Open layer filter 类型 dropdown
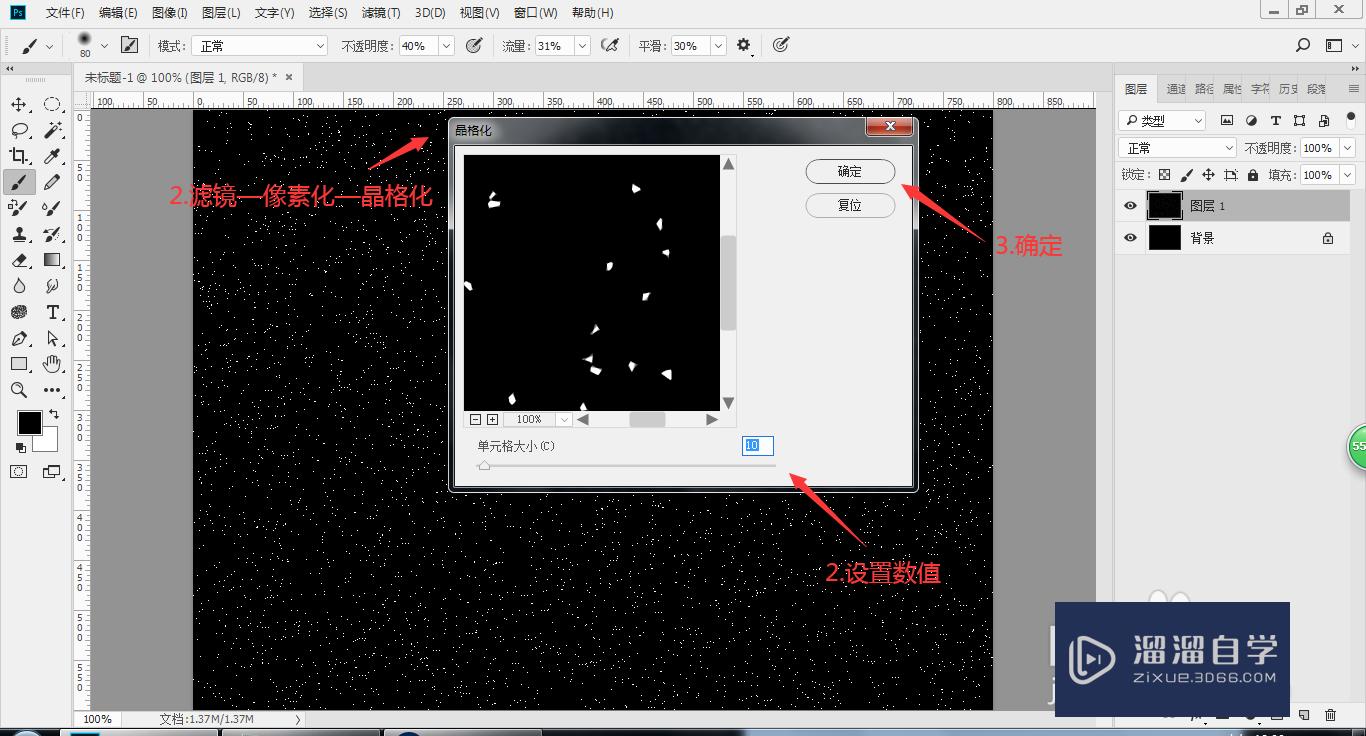This screenshot has height=736, width=1366. (1162, 120)
